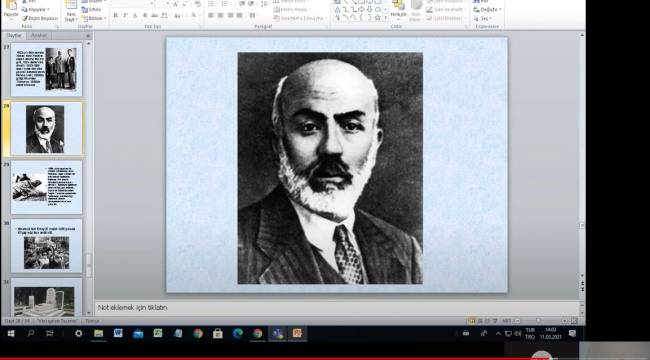Image resolution: width=650 pixels, height=360 pixels.
Task: Close the slide thumbnail pane
Action: (x=88, y=36)
